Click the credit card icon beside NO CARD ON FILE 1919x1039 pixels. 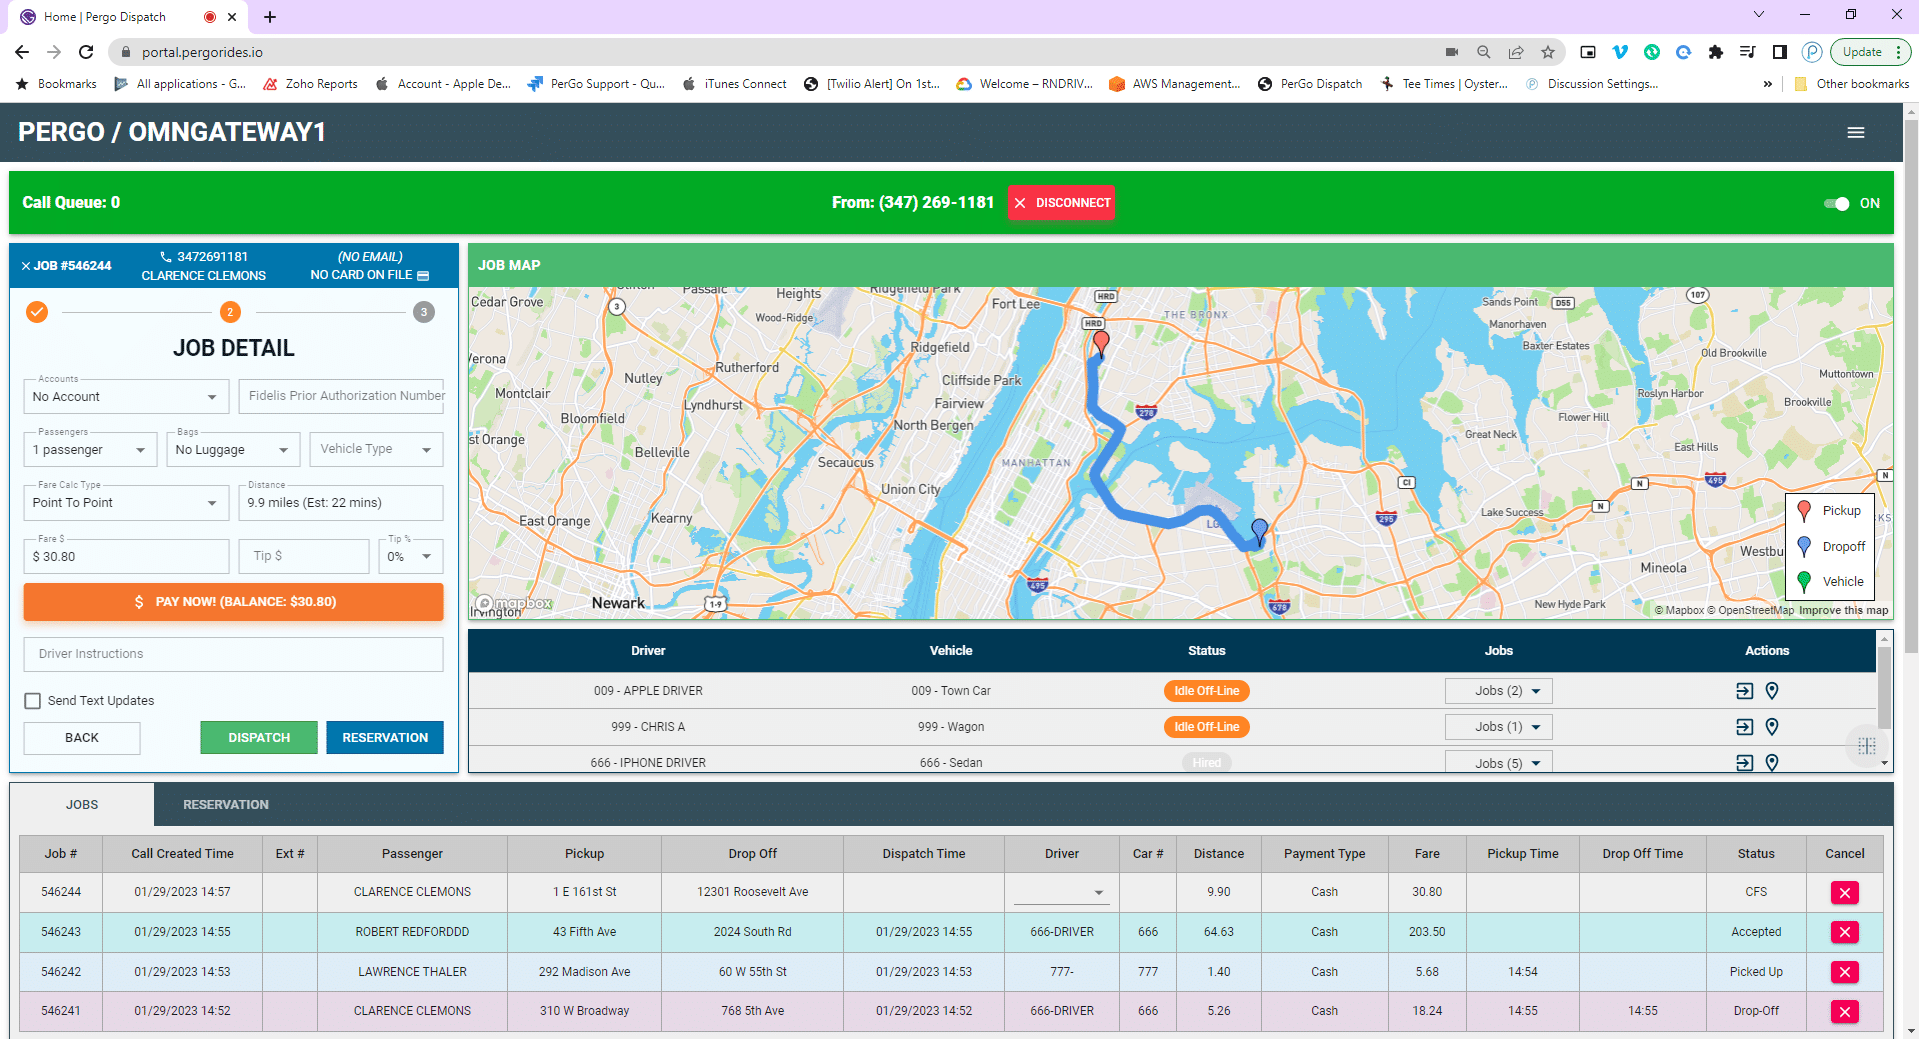click(x=422, y=275)
